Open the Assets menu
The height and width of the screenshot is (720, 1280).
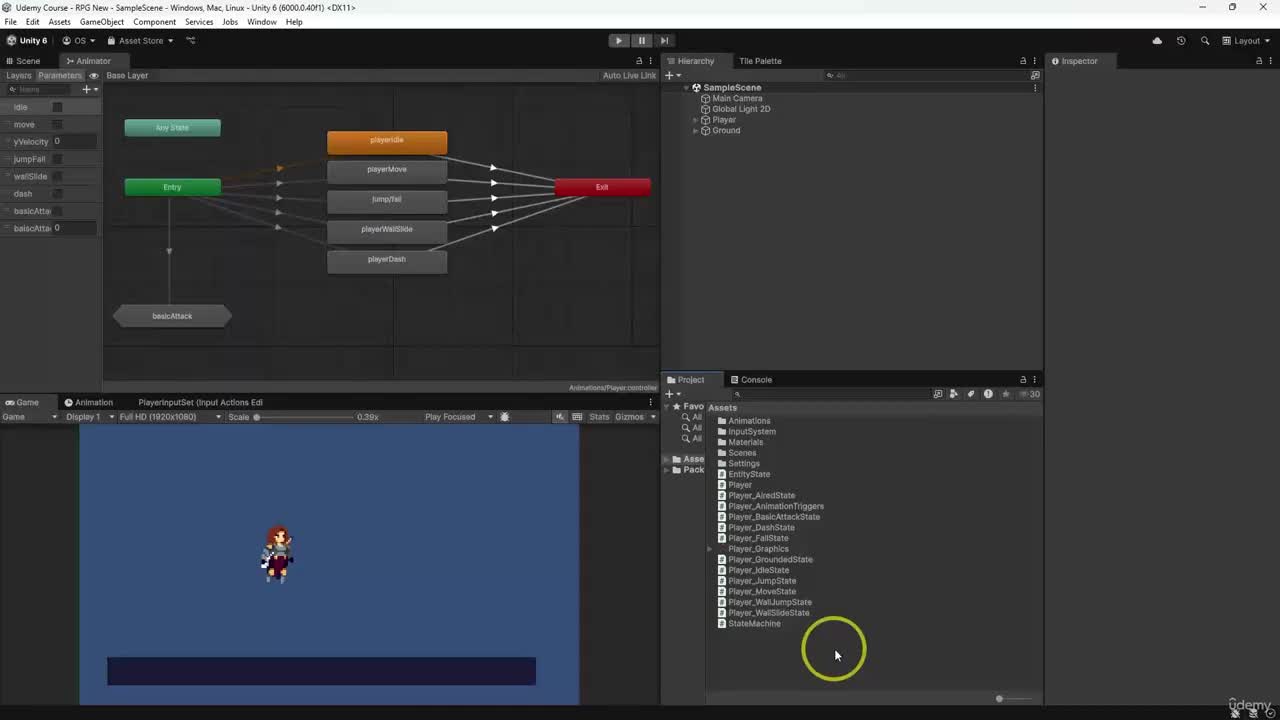(x=59, y=22)
